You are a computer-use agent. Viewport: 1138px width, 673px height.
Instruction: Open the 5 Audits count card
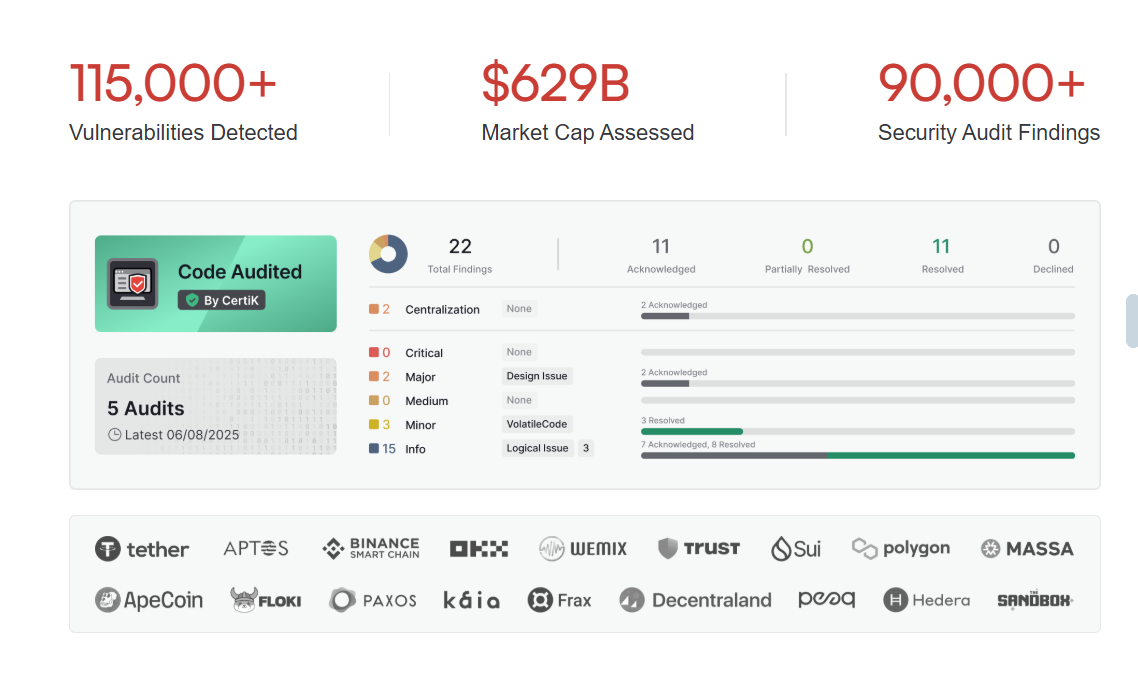point(215,406)
